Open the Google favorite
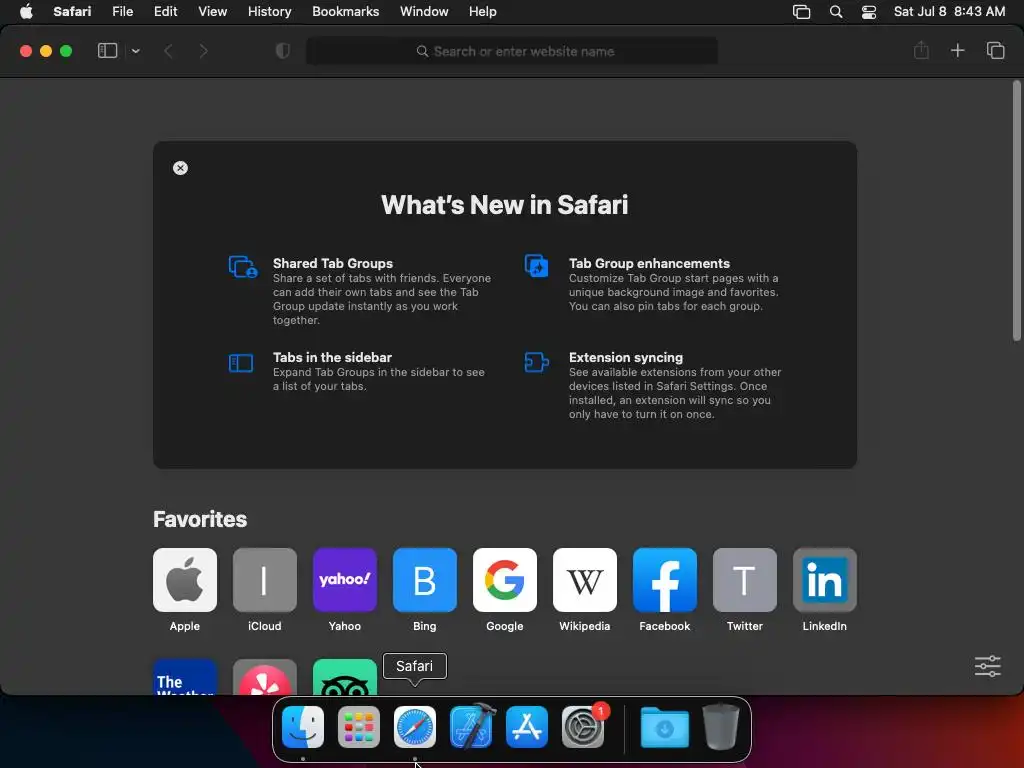This screenshot has width=1024, height=768. click(x=505, y=580)
